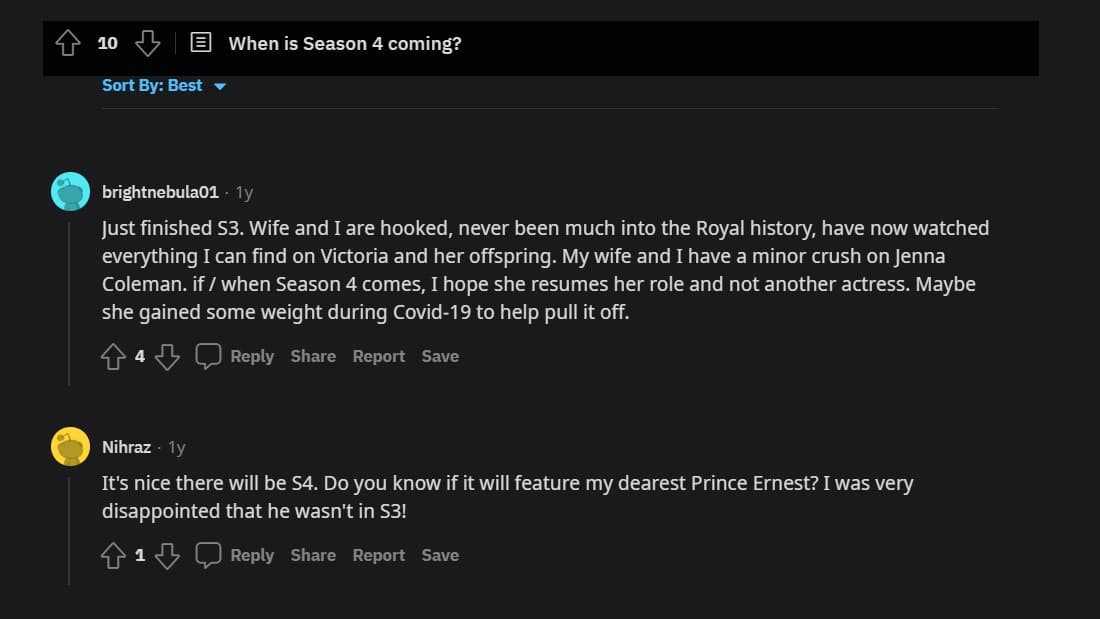Upvote the Season 4 post in header
This screenshot has height=619, width=1100.
coord(68,43)
